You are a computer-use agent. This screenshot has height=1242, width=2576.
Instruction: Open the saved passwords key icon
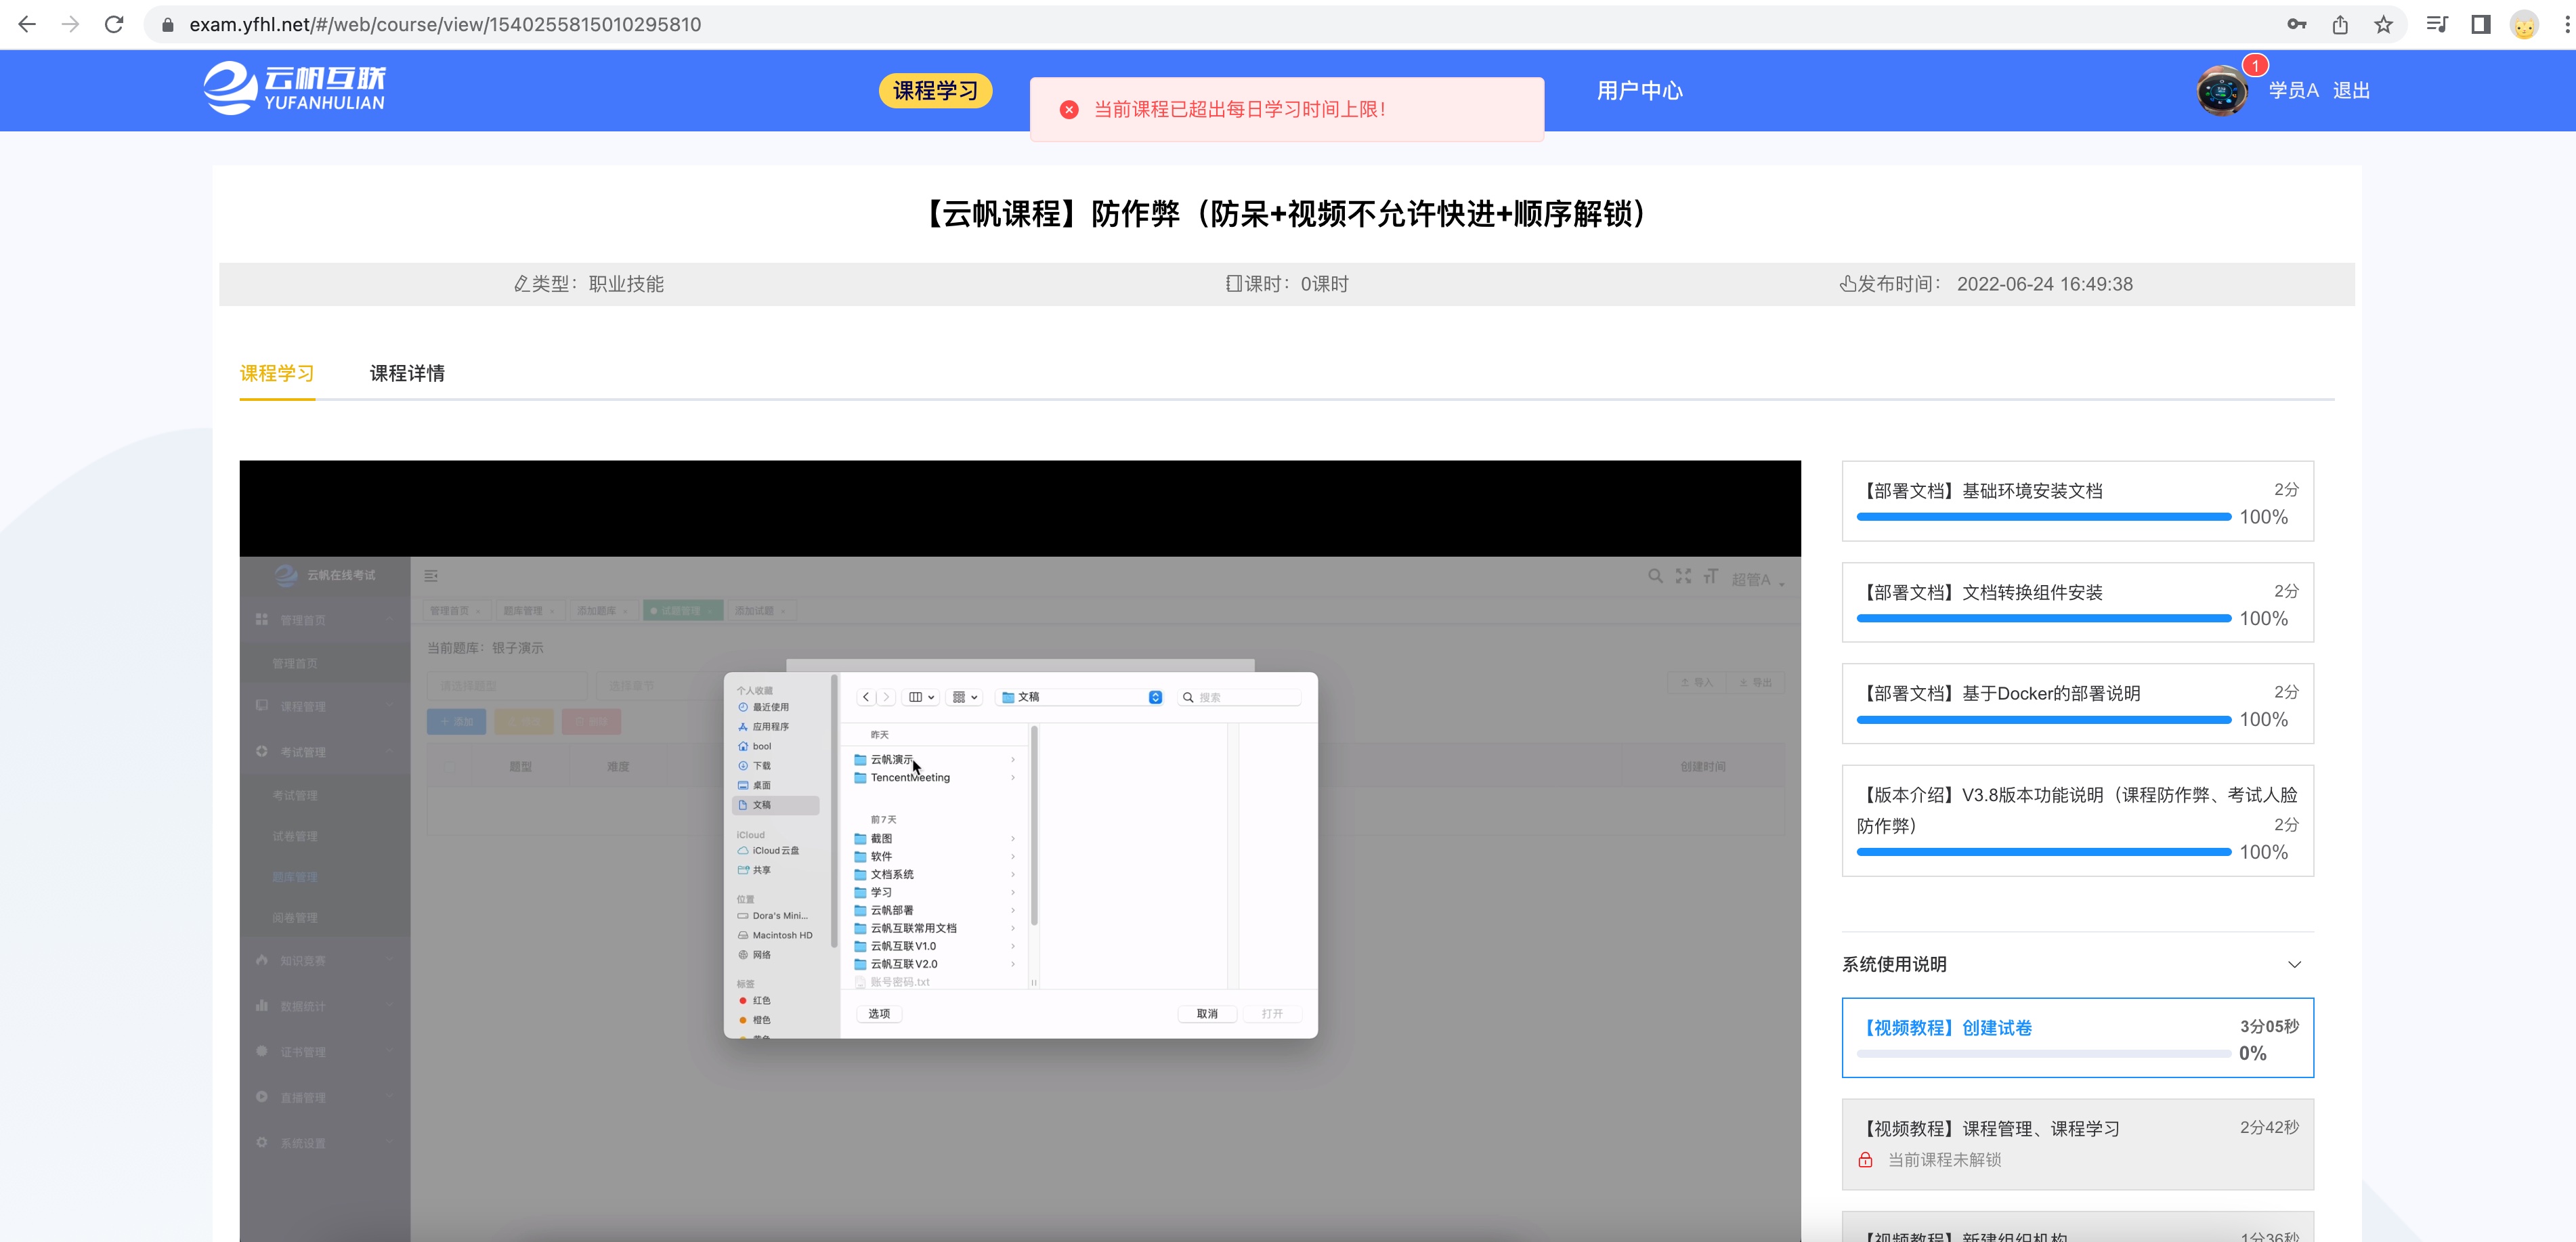pyautogui.click(x=2297, y=24)
